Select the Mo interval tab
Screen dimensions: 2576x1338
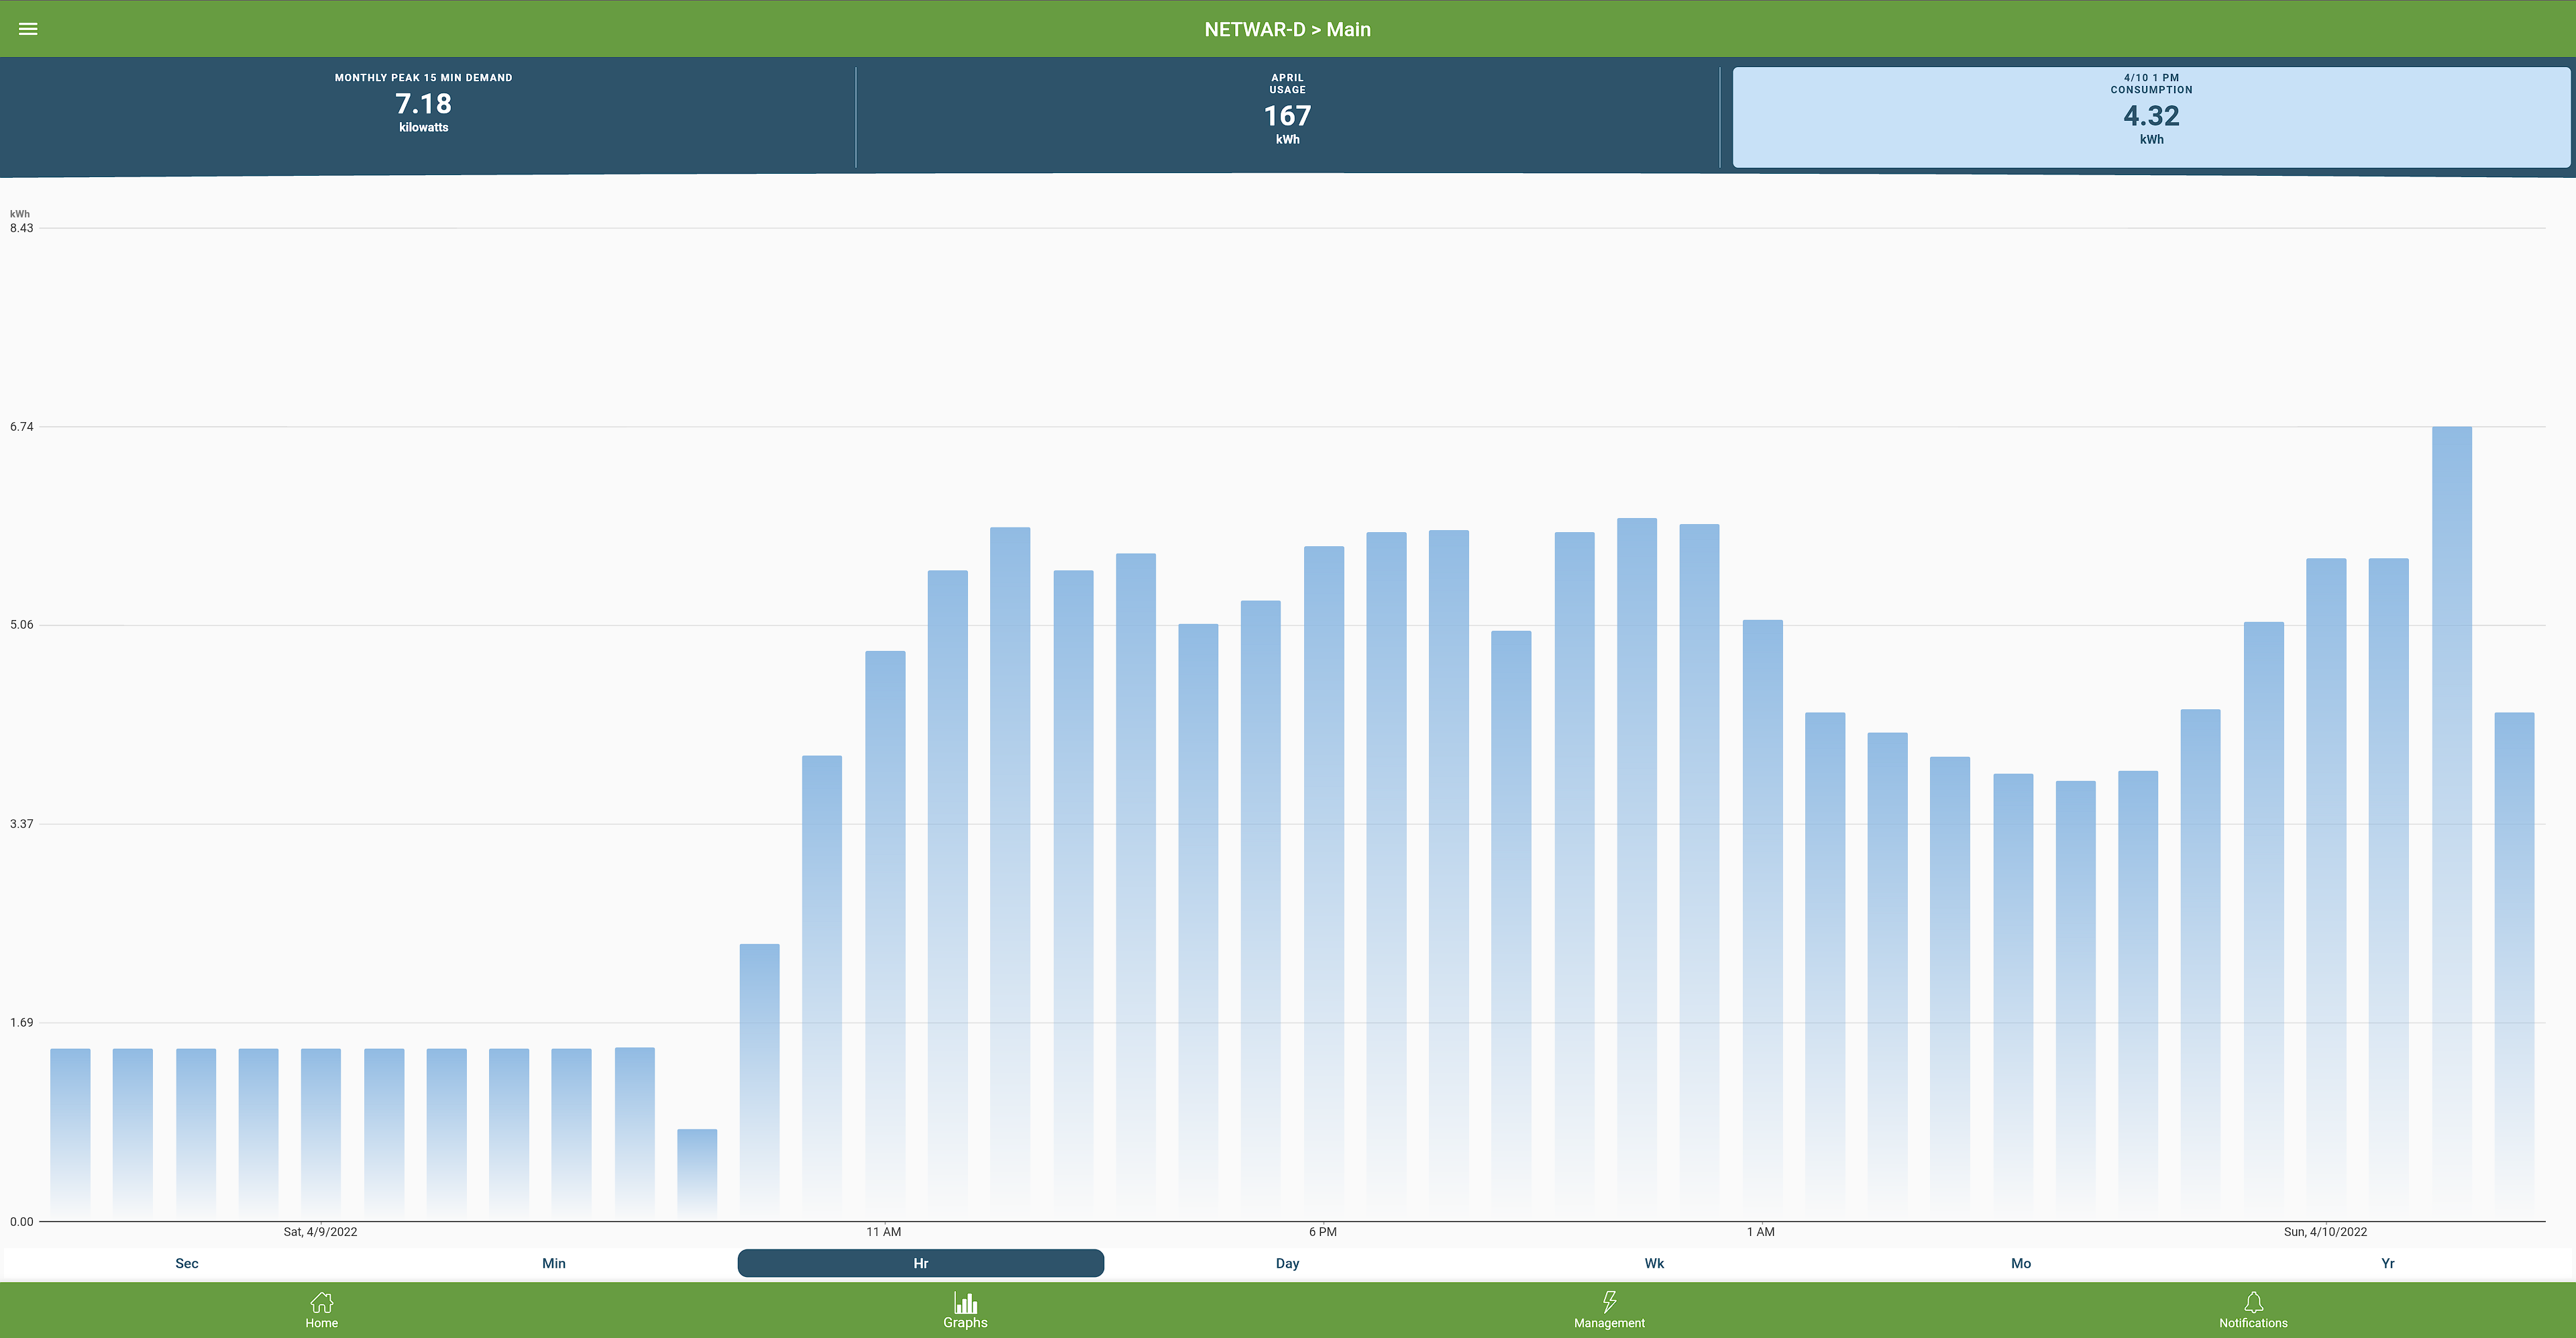2020,1263
